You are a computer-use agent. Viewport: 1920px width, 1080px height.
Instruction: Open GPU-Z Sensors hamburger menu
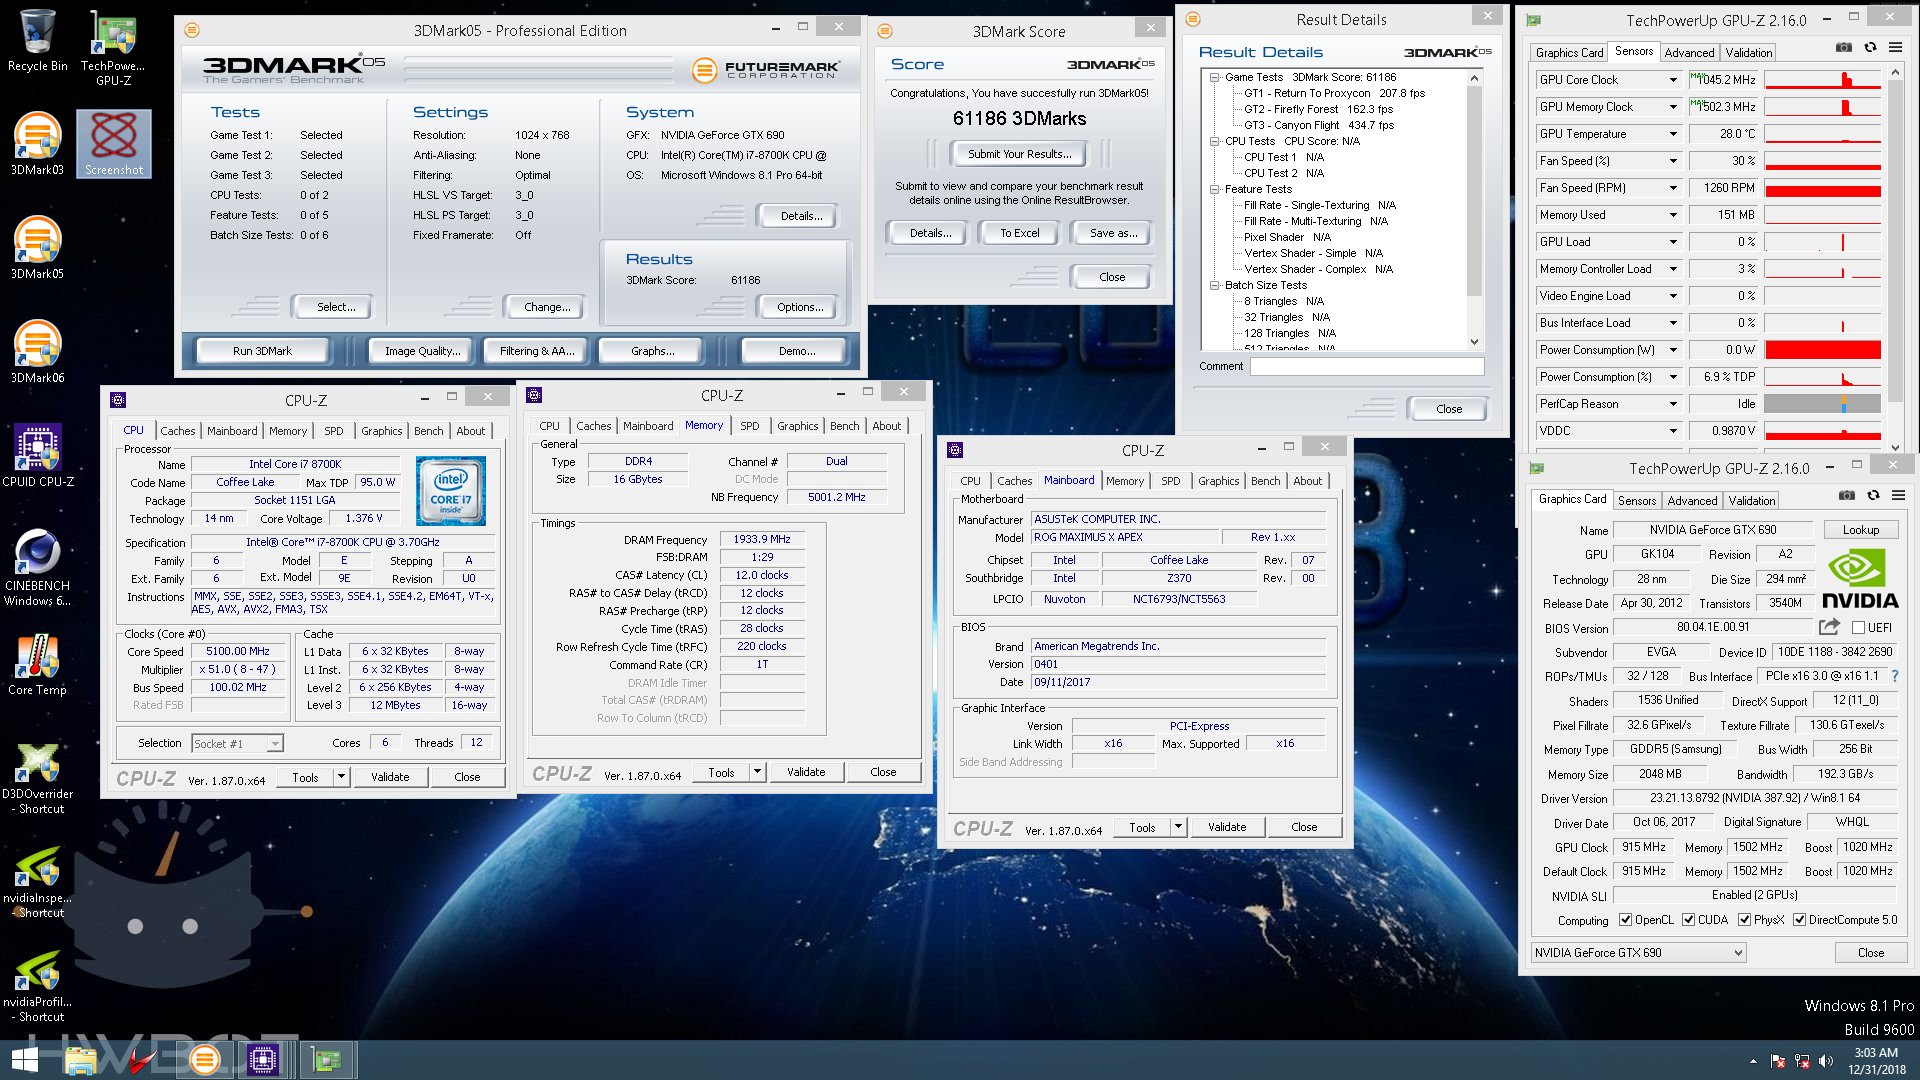pos(1895,47)
